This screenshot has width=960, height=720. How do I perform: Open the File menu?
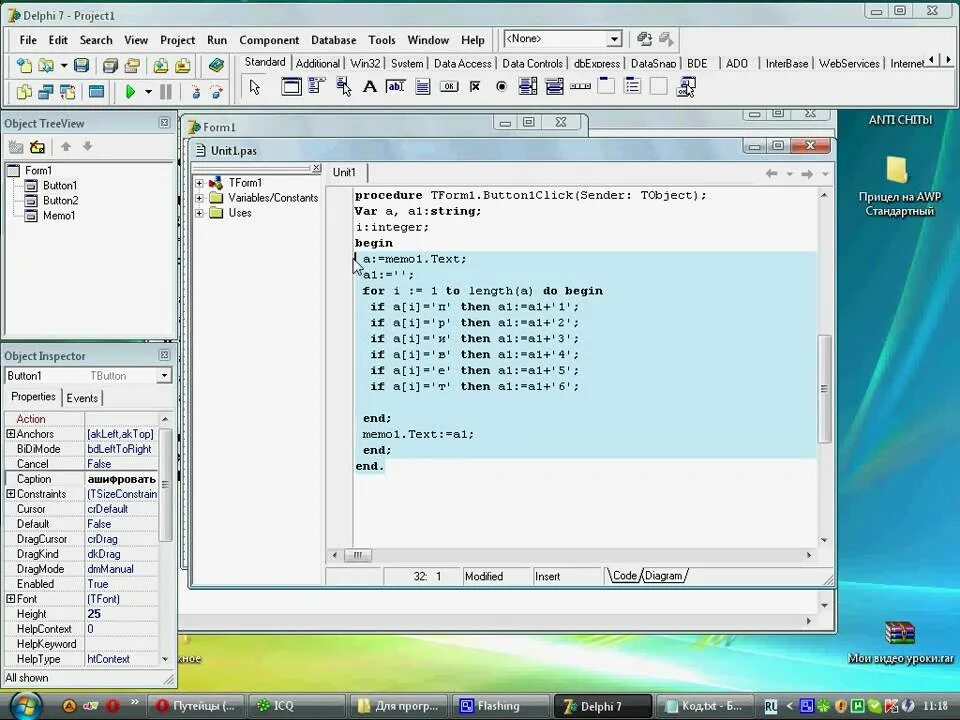point(28,40)
